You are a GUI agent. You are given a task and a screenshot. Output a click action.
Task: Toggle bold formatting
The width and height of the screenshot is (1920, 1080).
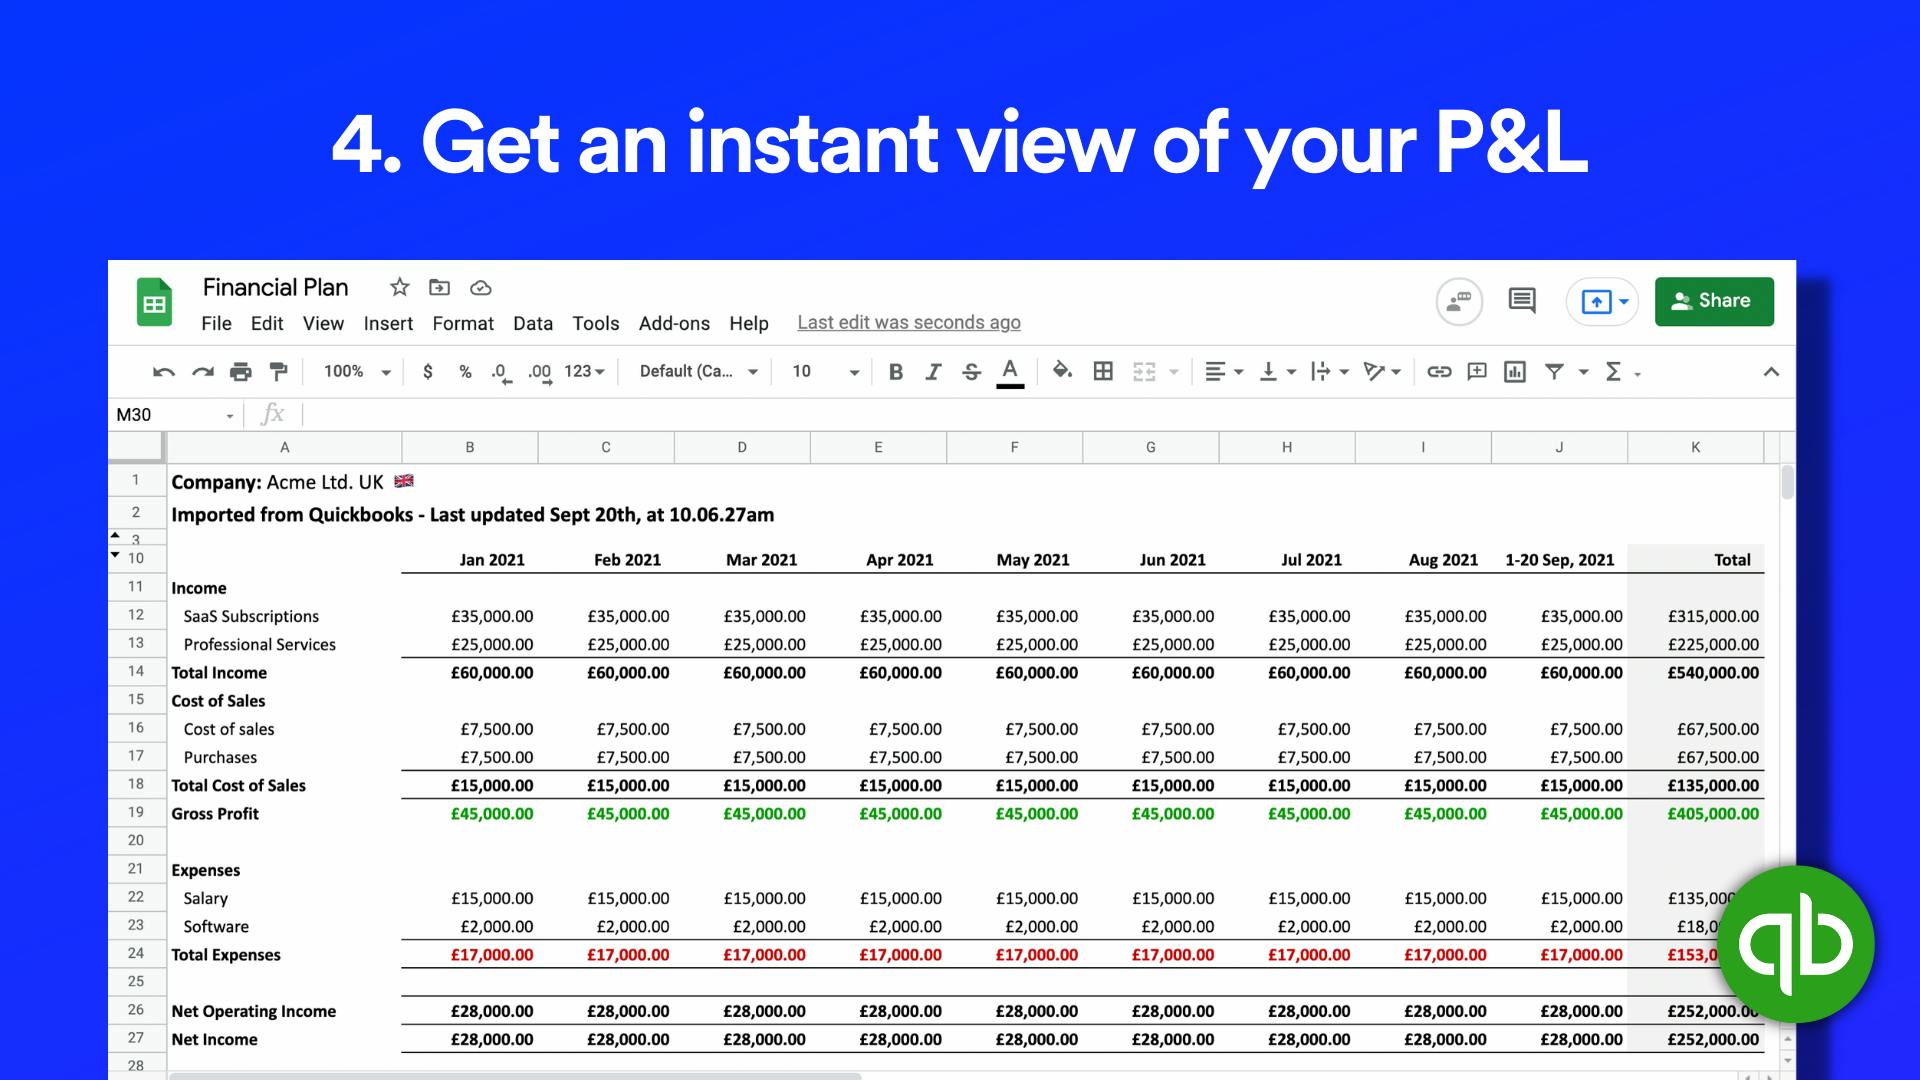coord(895,371)
